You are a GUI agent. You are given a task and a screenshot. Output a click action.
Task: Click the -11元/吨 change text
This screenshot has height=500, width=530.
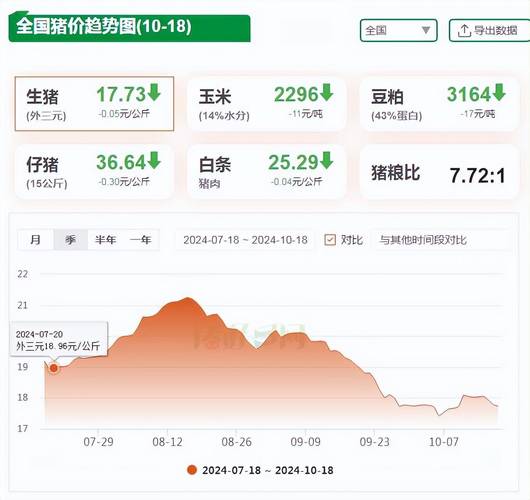306,114
